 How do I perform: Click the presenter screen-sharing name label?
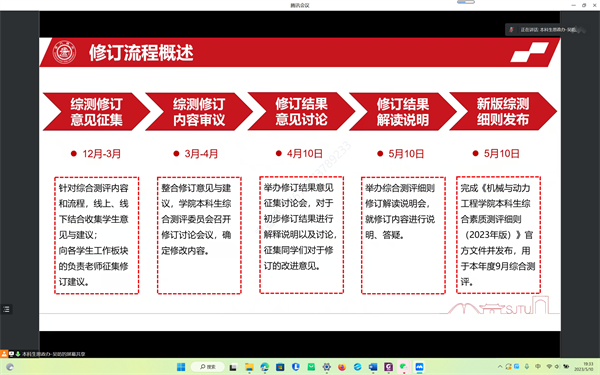pyautogui.click(x=54, y=354)
